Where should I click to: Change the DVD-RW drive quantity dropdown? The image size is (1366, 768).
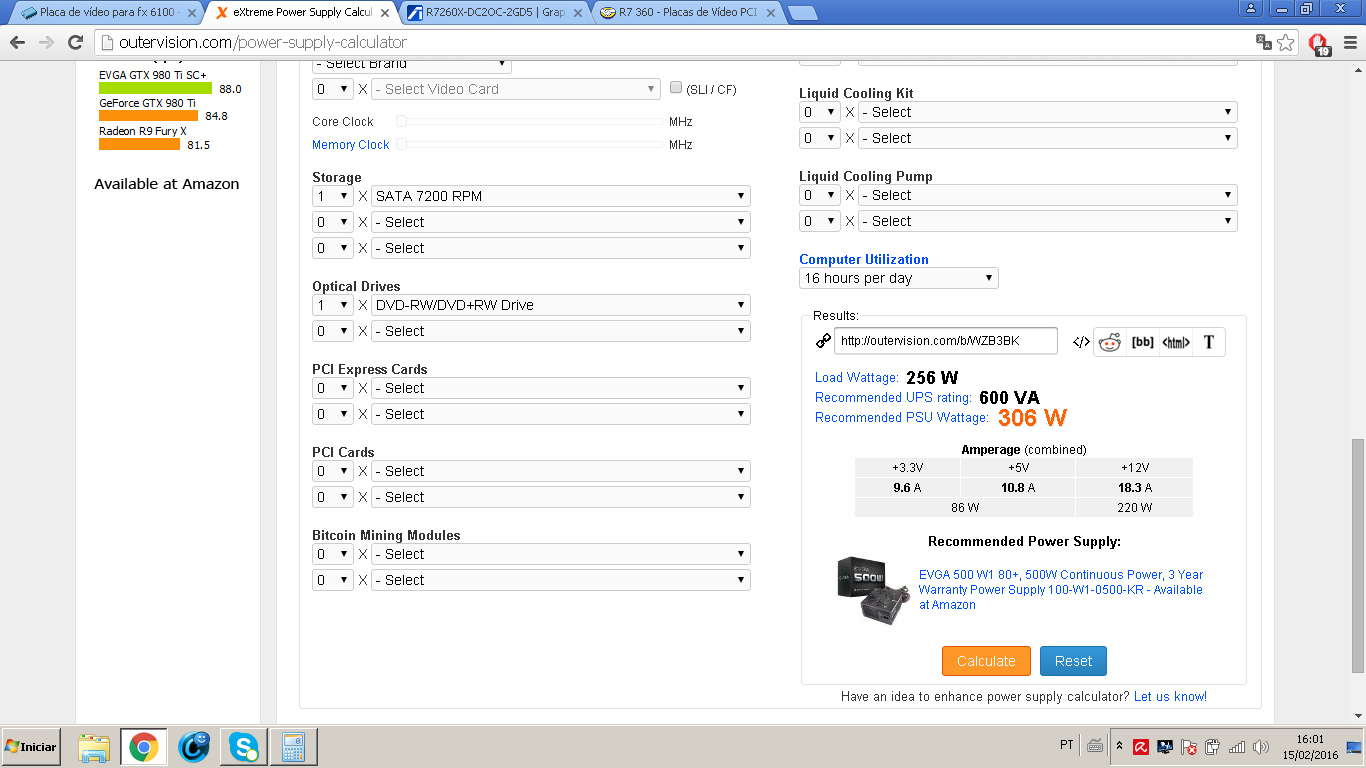coord(333,305)
